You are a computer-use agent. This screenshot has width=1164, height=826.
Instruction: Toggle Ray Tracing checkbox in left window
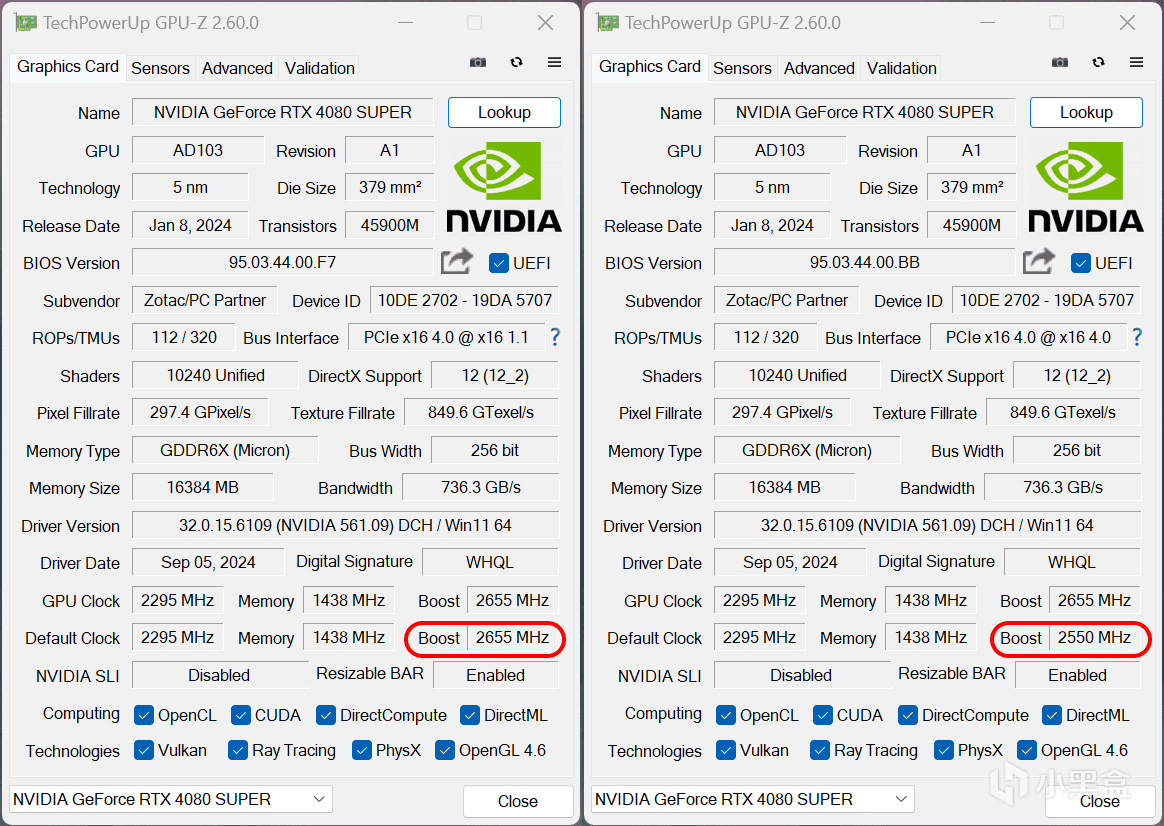(x=238, y=750)
